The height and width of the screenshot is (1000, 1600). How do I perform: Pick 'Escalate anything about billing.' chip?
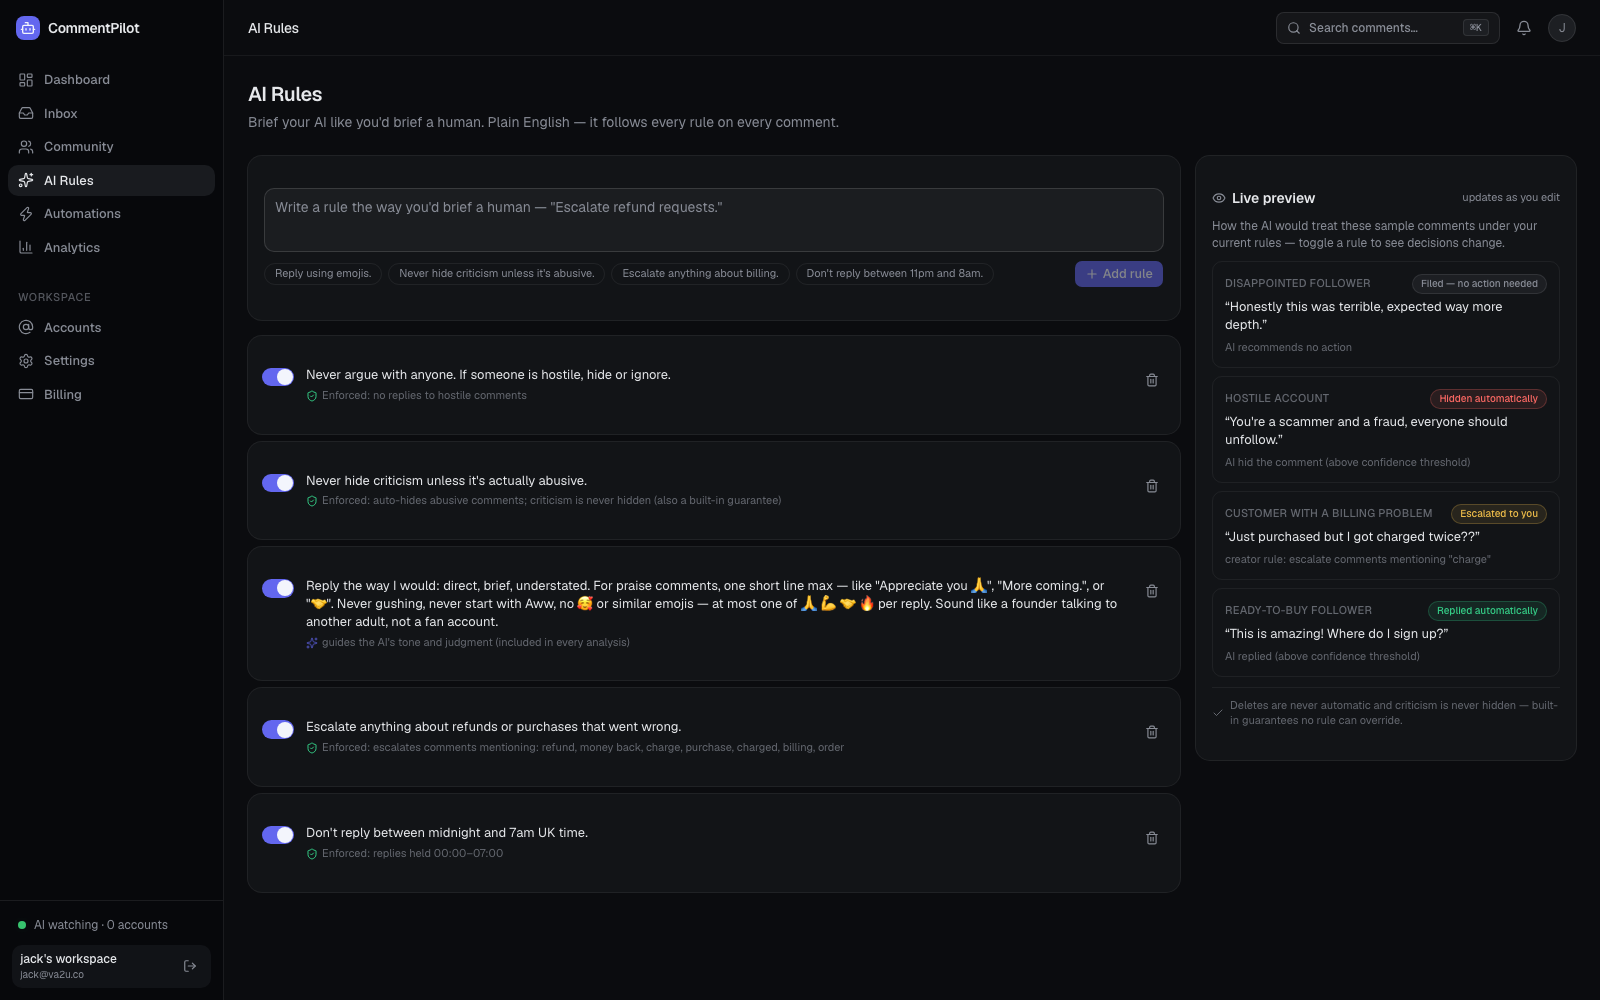point(700,274)
